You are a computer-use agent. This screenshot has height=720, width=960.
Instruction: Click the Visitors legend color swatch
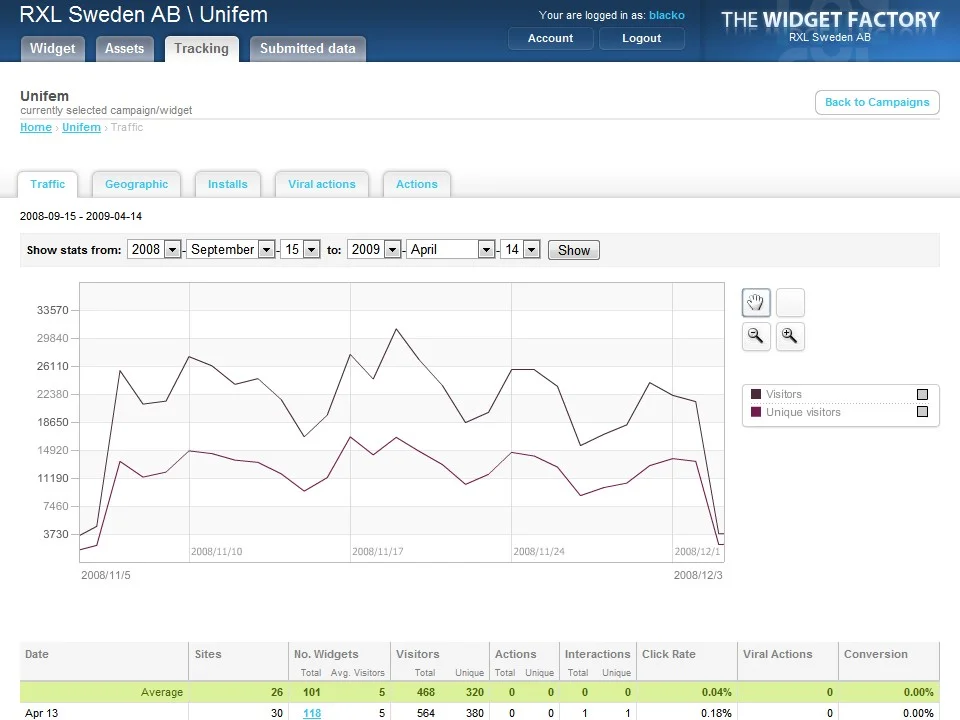click(756, 394)
